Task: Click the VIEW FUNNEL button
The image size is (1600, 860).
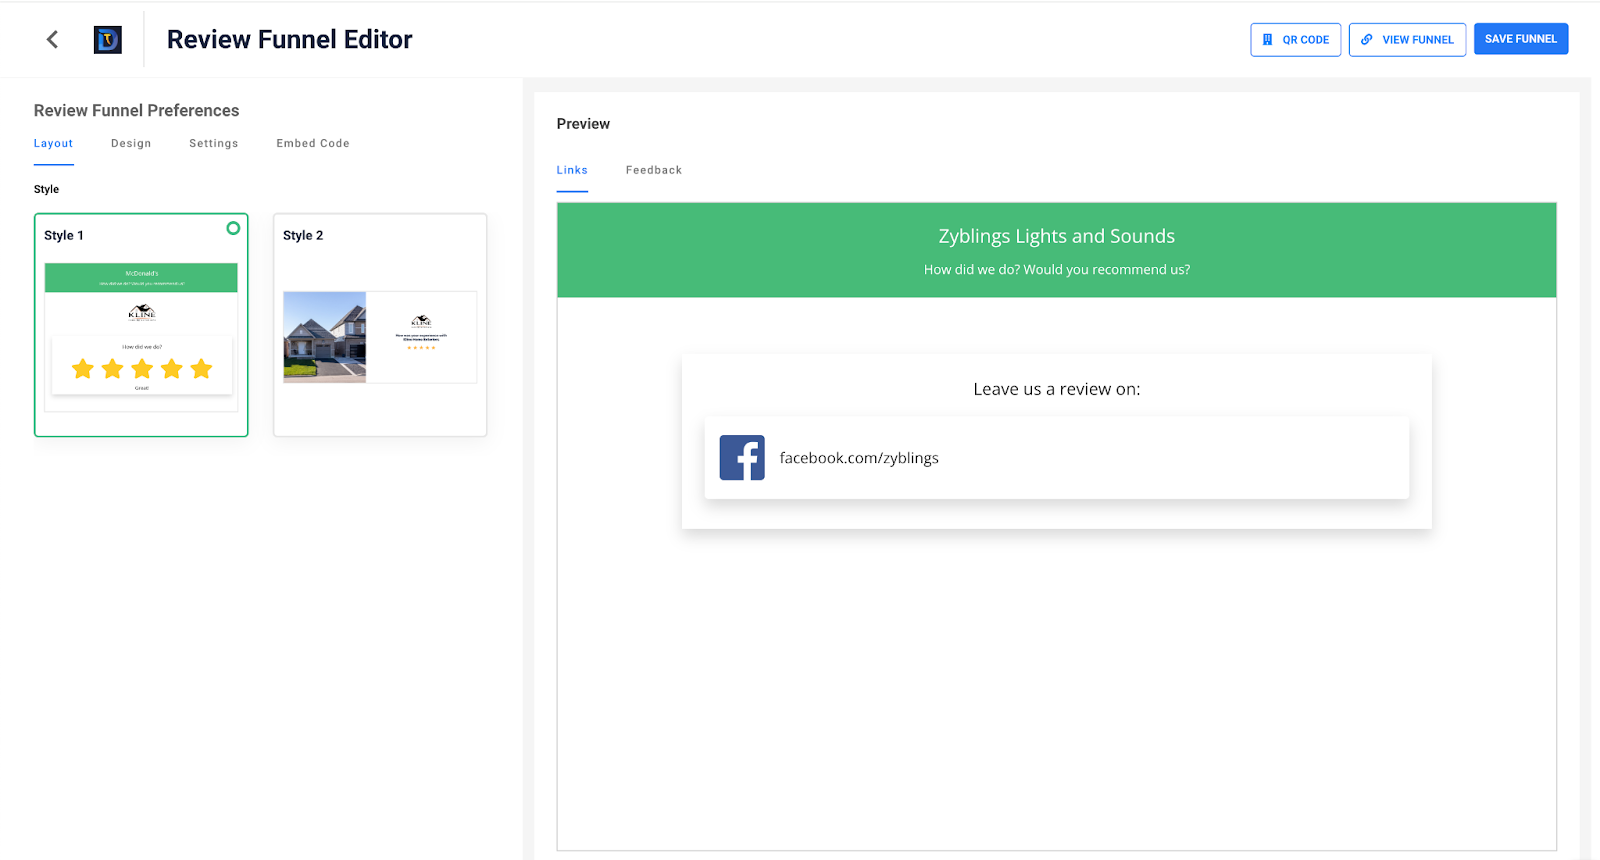Action: tap(1407, 40)
